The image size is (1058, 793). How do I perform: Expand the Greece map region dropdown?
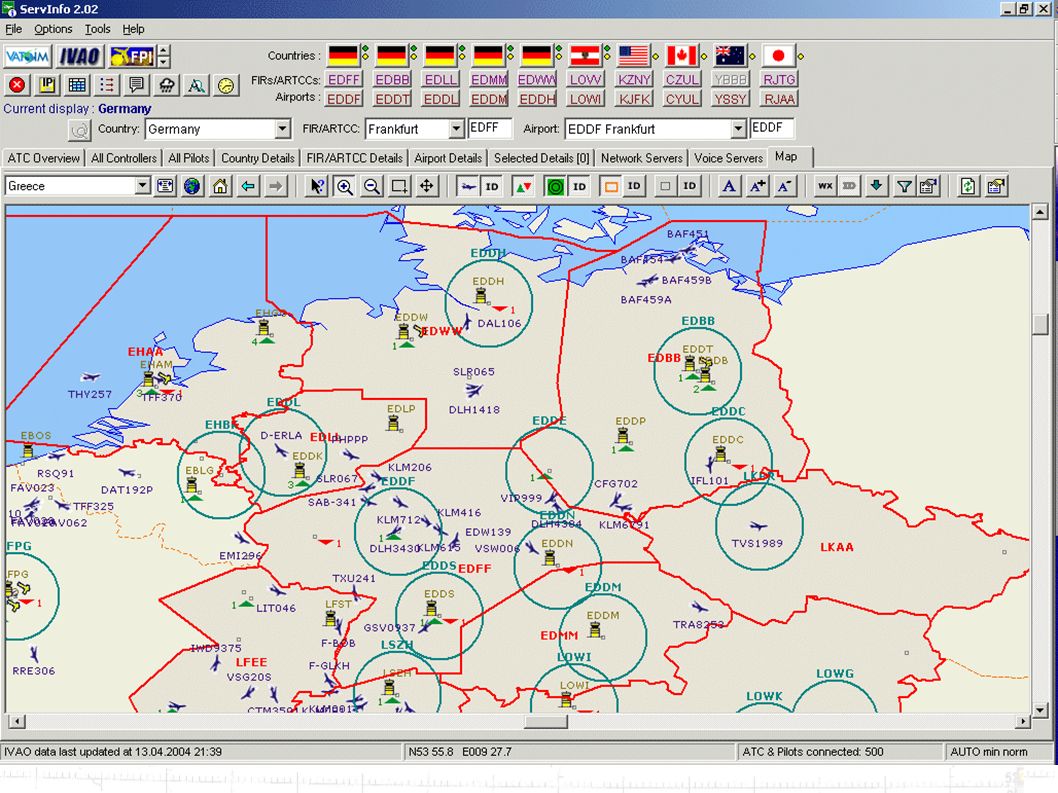(x=142, y=186)
